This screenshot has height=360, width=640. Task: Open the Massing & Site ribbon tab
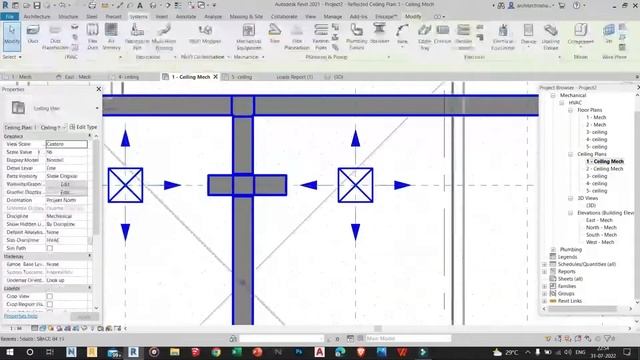[246, 17]
